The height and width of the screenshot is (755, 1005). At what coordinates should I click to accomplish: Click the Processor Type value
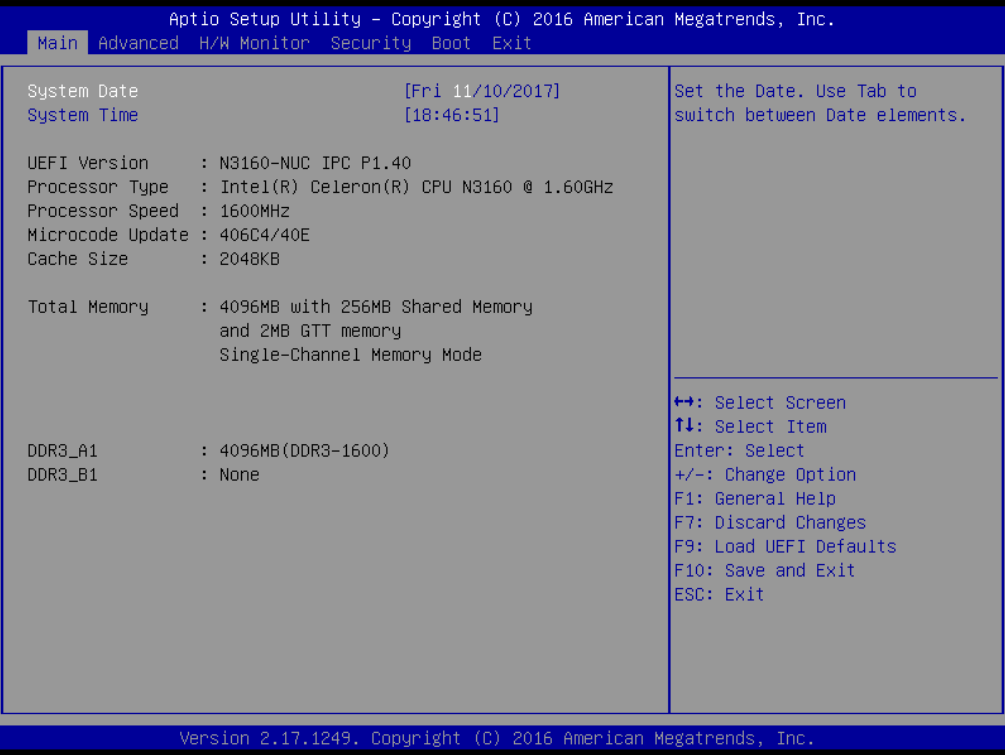coord(416,187)
